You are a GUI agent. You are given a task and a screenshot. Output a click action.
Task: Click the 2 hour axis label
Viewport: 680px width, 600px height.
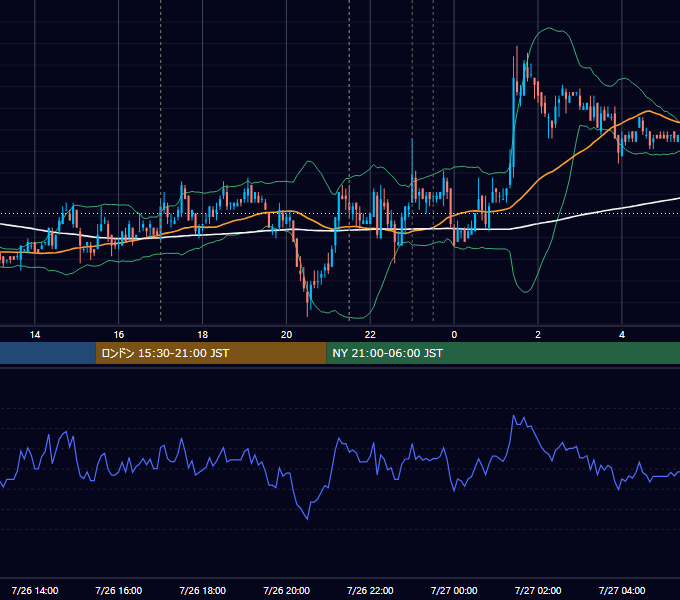tap(538, 335)
